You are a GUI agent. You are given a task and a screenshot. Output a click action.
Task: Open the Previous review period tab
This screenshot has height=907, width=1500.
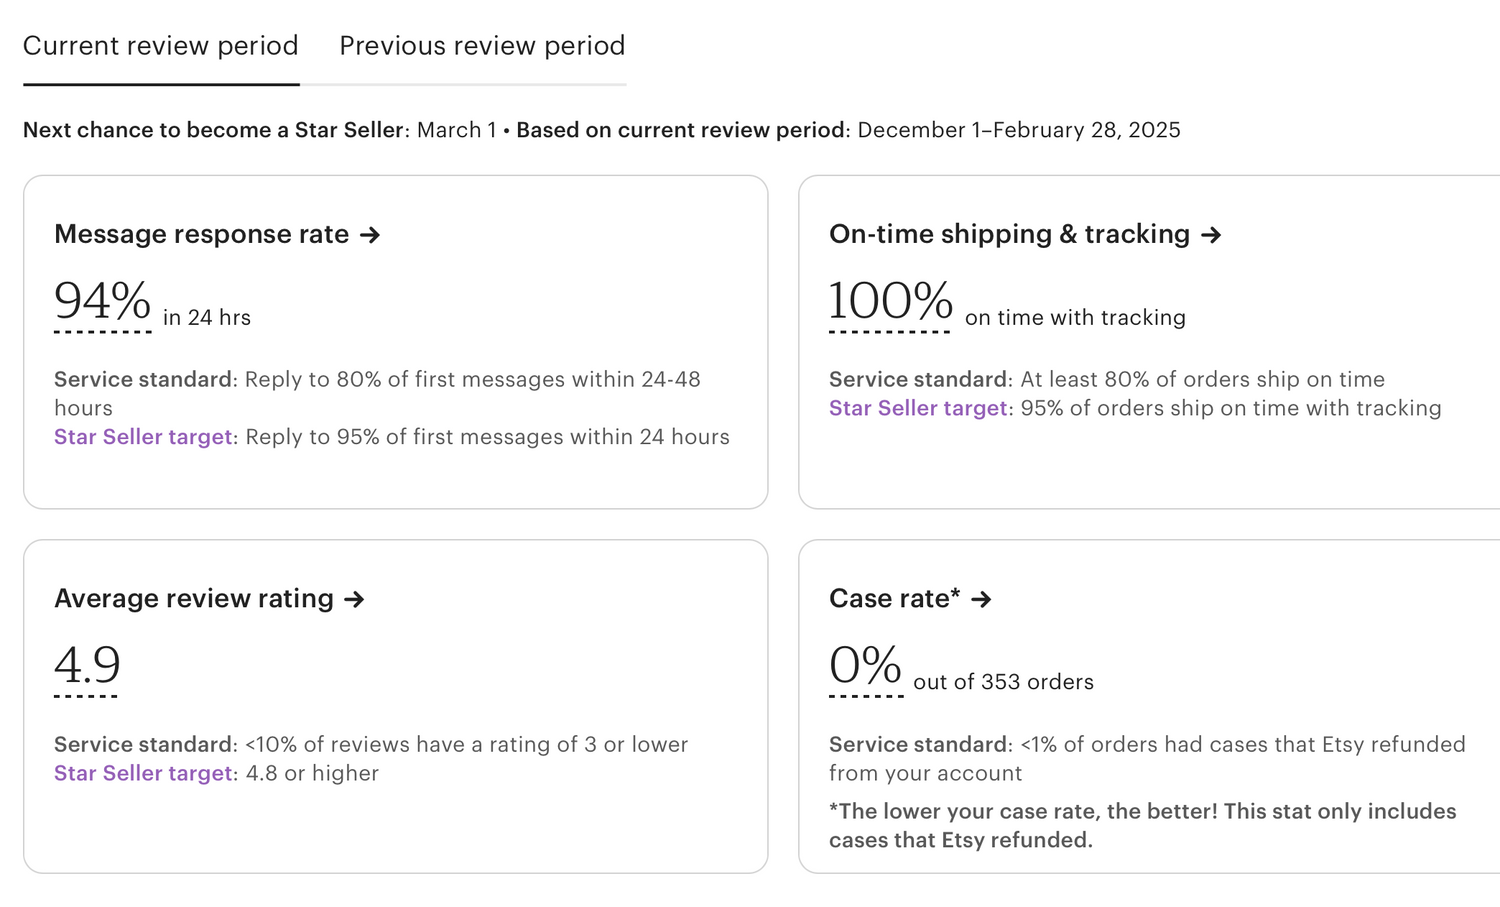[482, 46]
